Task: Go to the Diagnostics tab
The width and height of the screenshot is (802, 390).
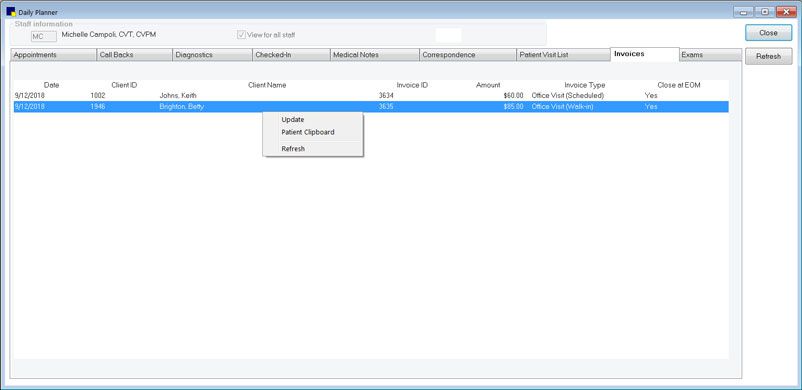Action: tap(212, 55)
